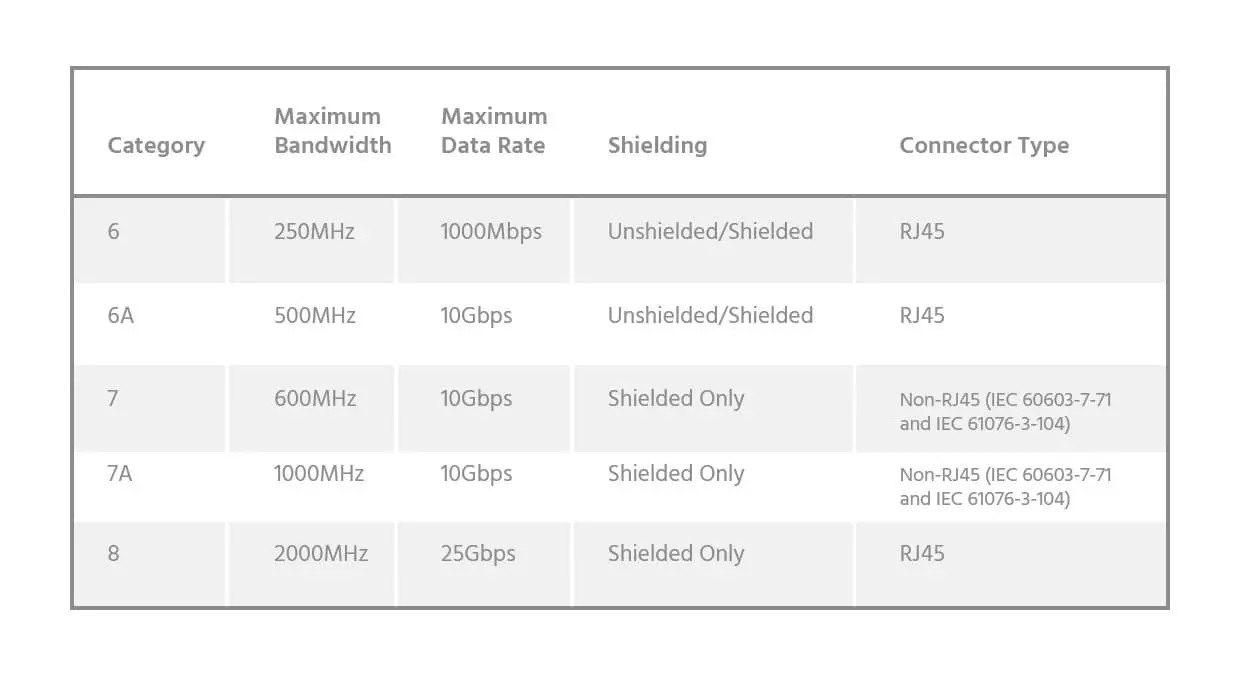Click the 7A category cell
Screen dimensions: 1238x677
tap(120, 474)
